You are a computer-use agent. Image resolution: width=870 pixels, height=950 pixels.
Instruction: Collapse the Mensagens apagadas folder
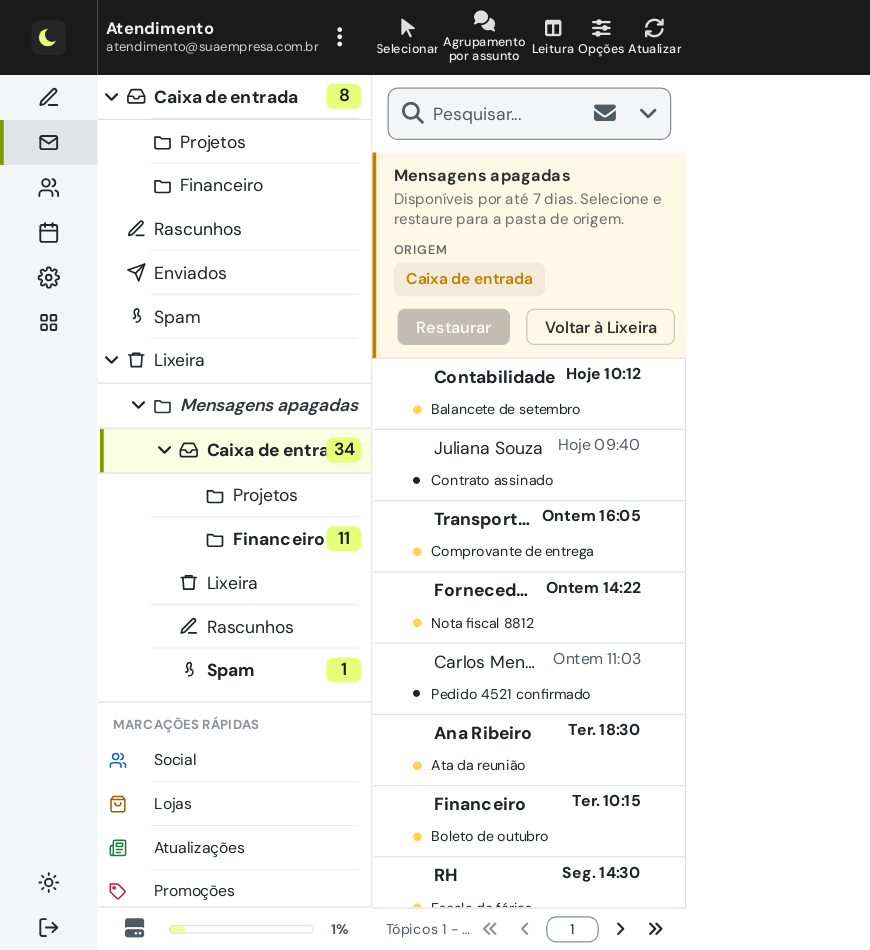[138, 405]
